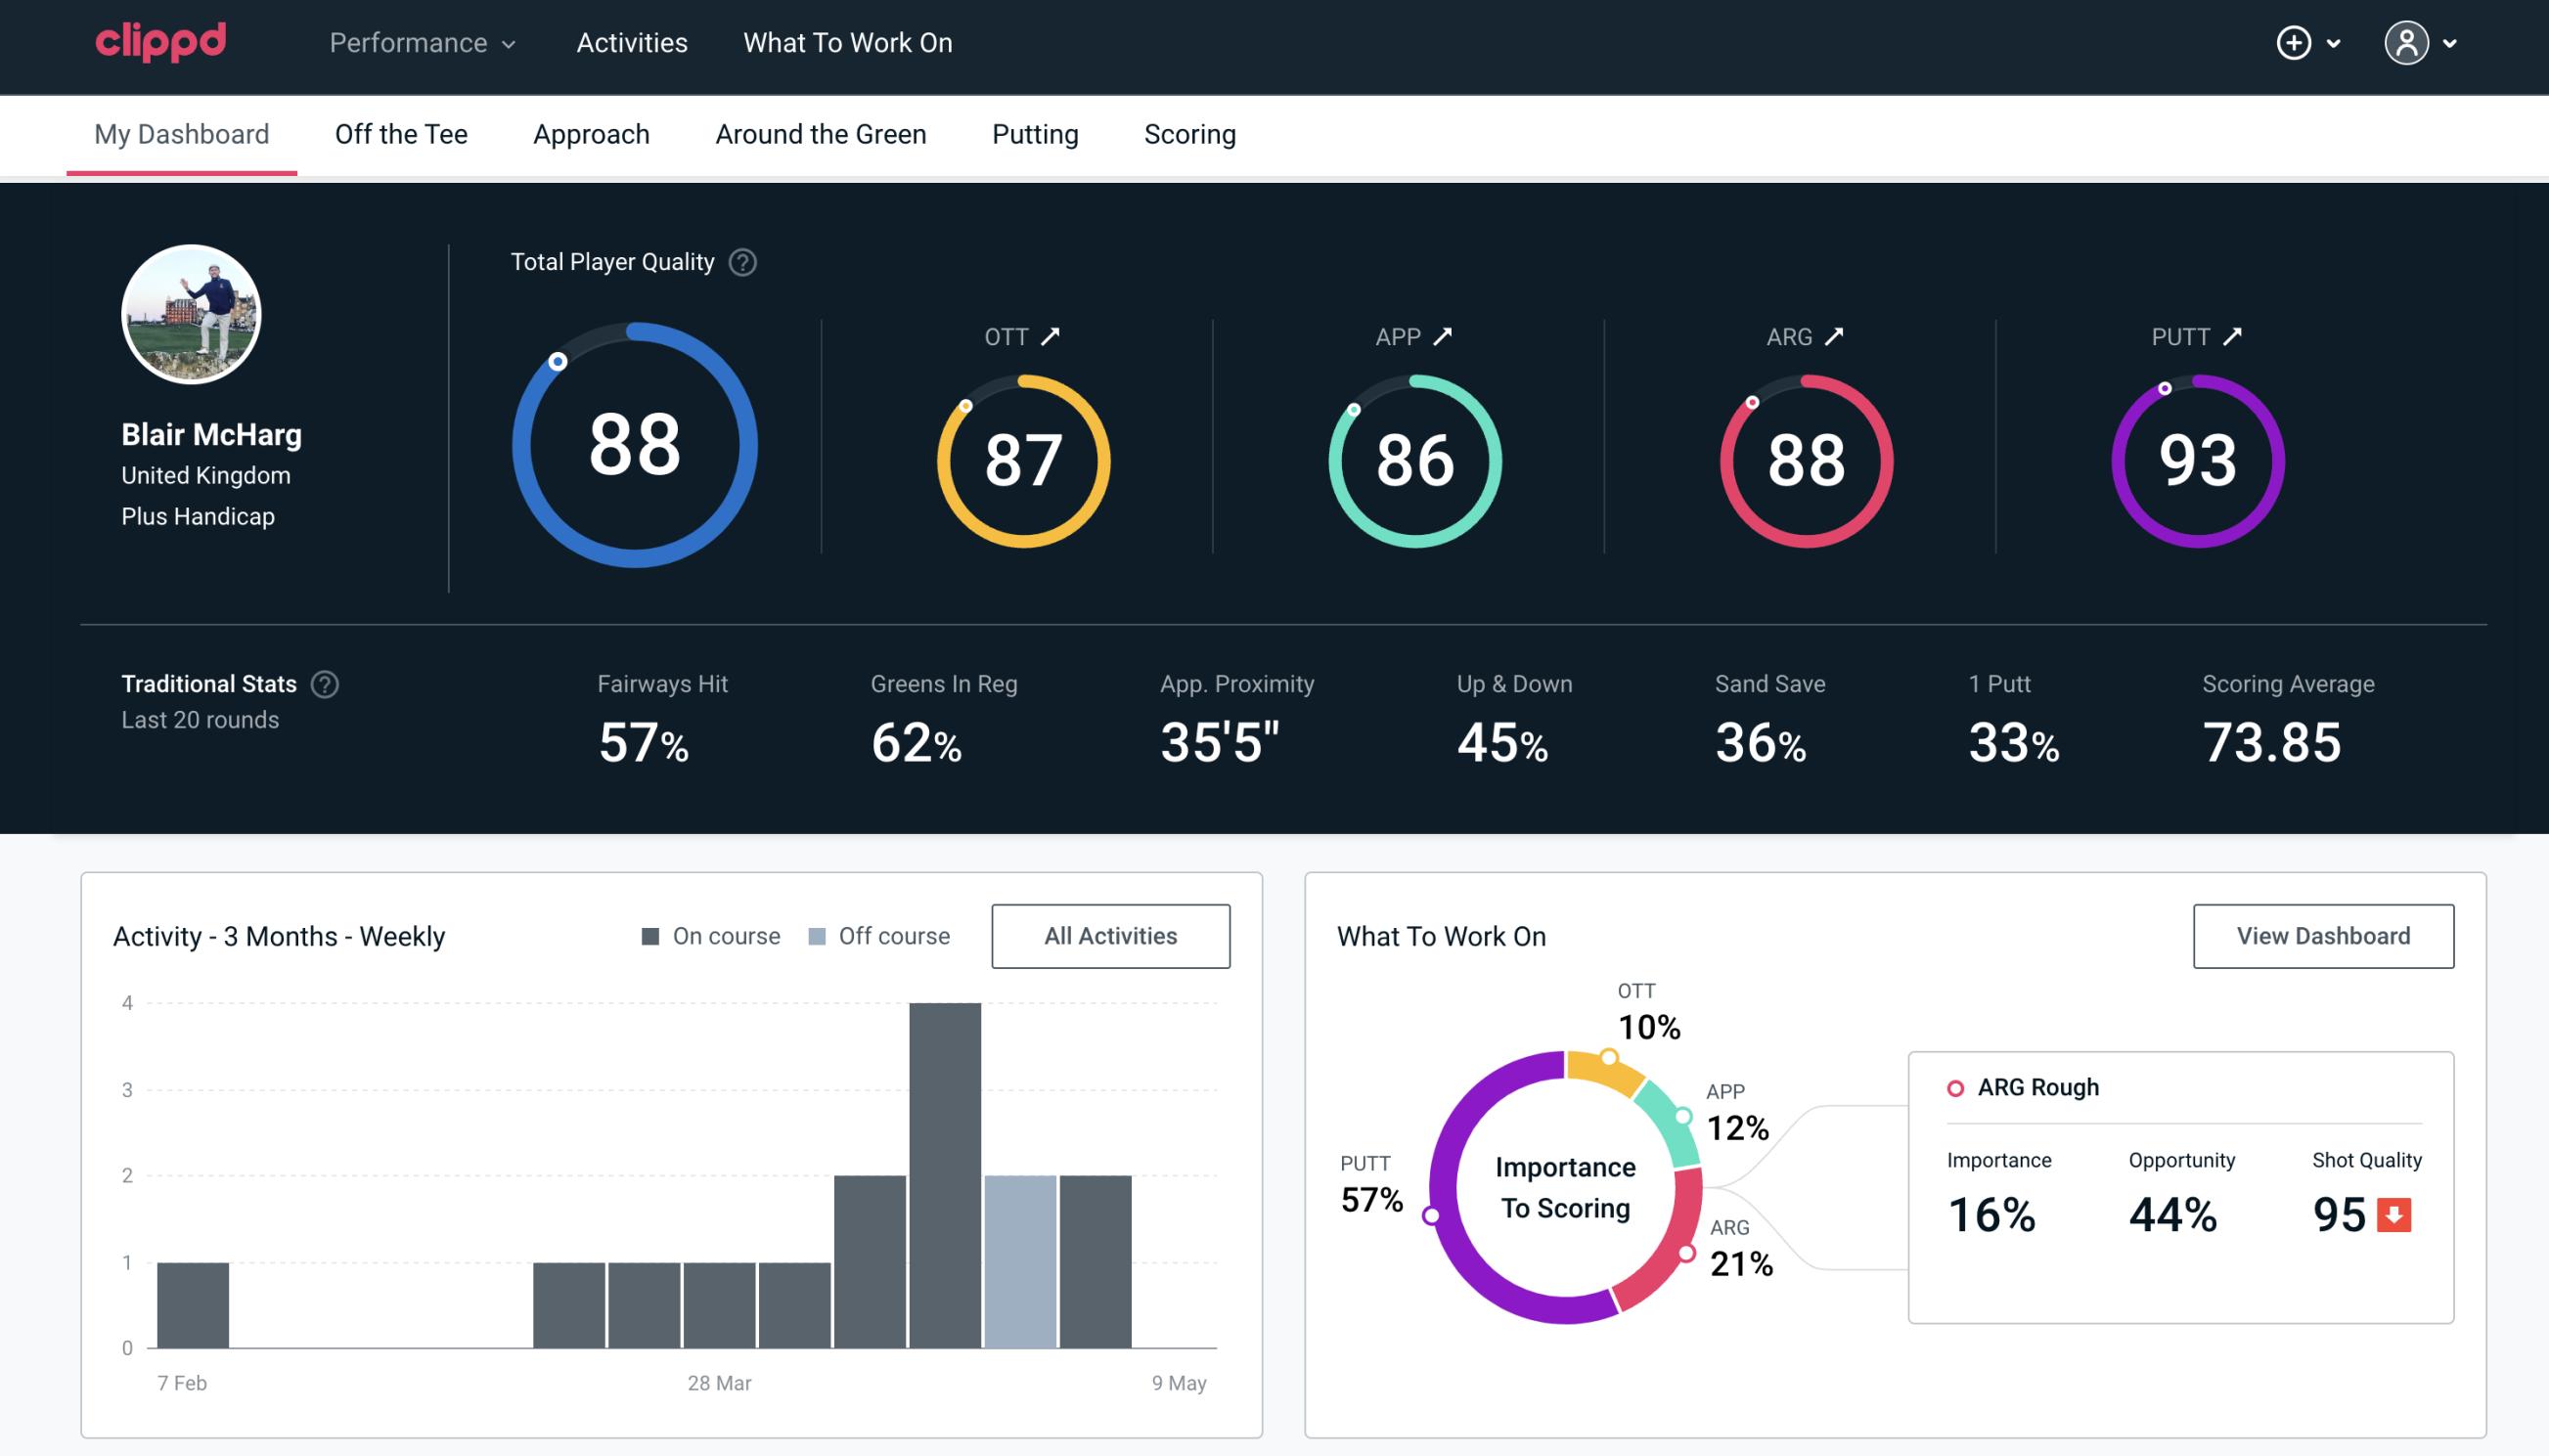The height and width of the screenshot is (1456, 2549).
Task: Click the View Dashboard button
Action: click(2321, 935)
